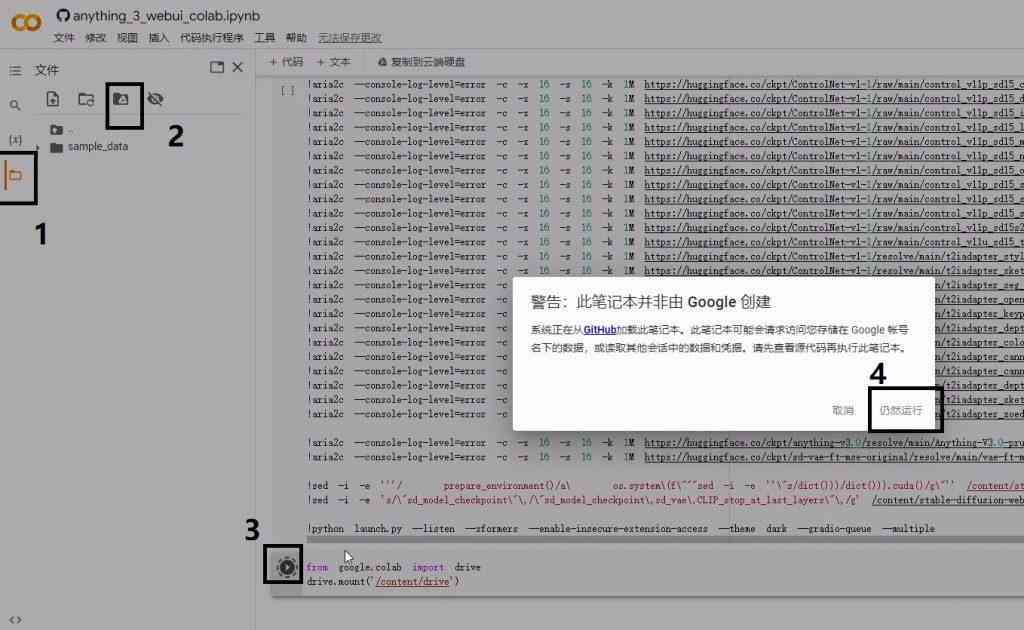
Task: Open the search sidebar icon
Action: [15, 105]
